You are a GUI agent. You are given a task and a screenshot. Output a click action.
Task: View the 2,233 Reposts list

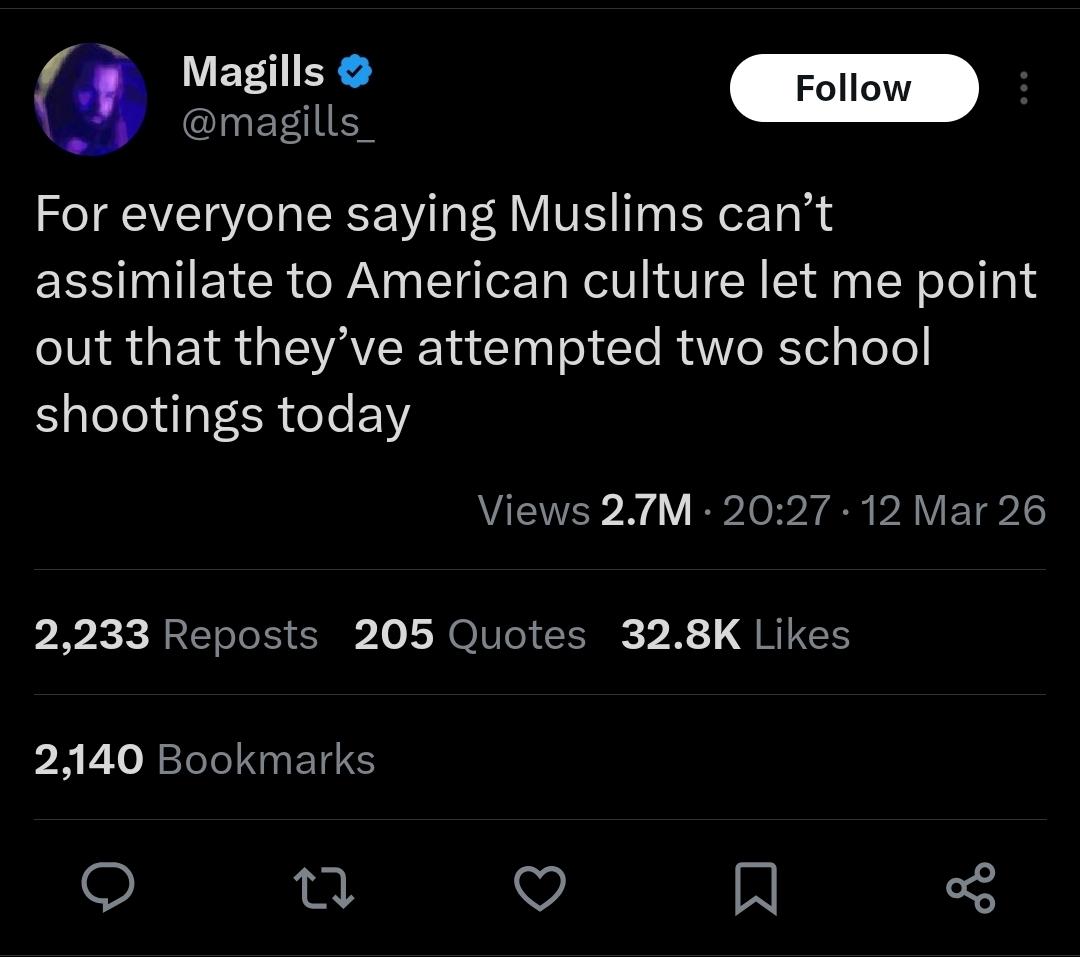pos(176,635)
